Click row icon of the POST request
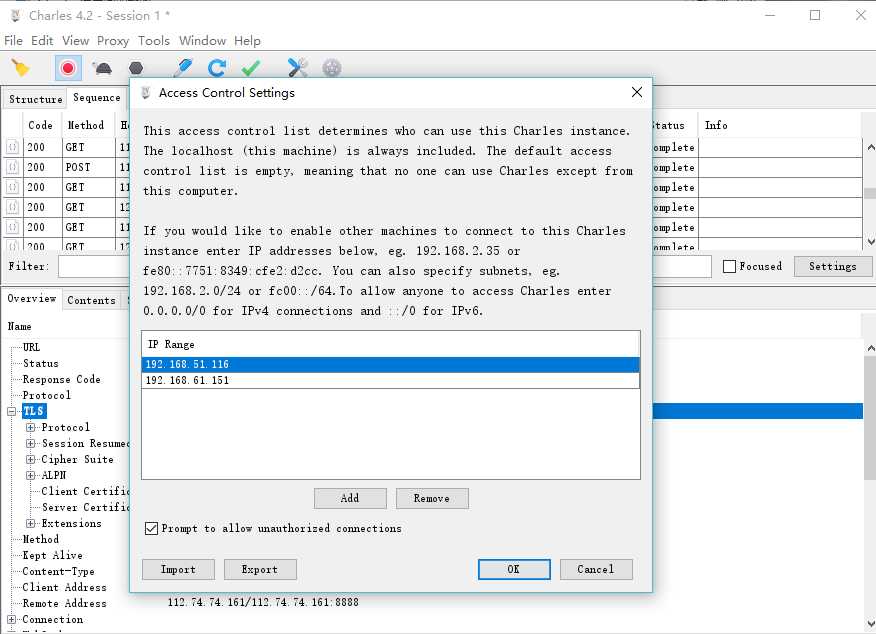Image resolution: width=876 pixels, height=634 pixels. tap(12, 168)
